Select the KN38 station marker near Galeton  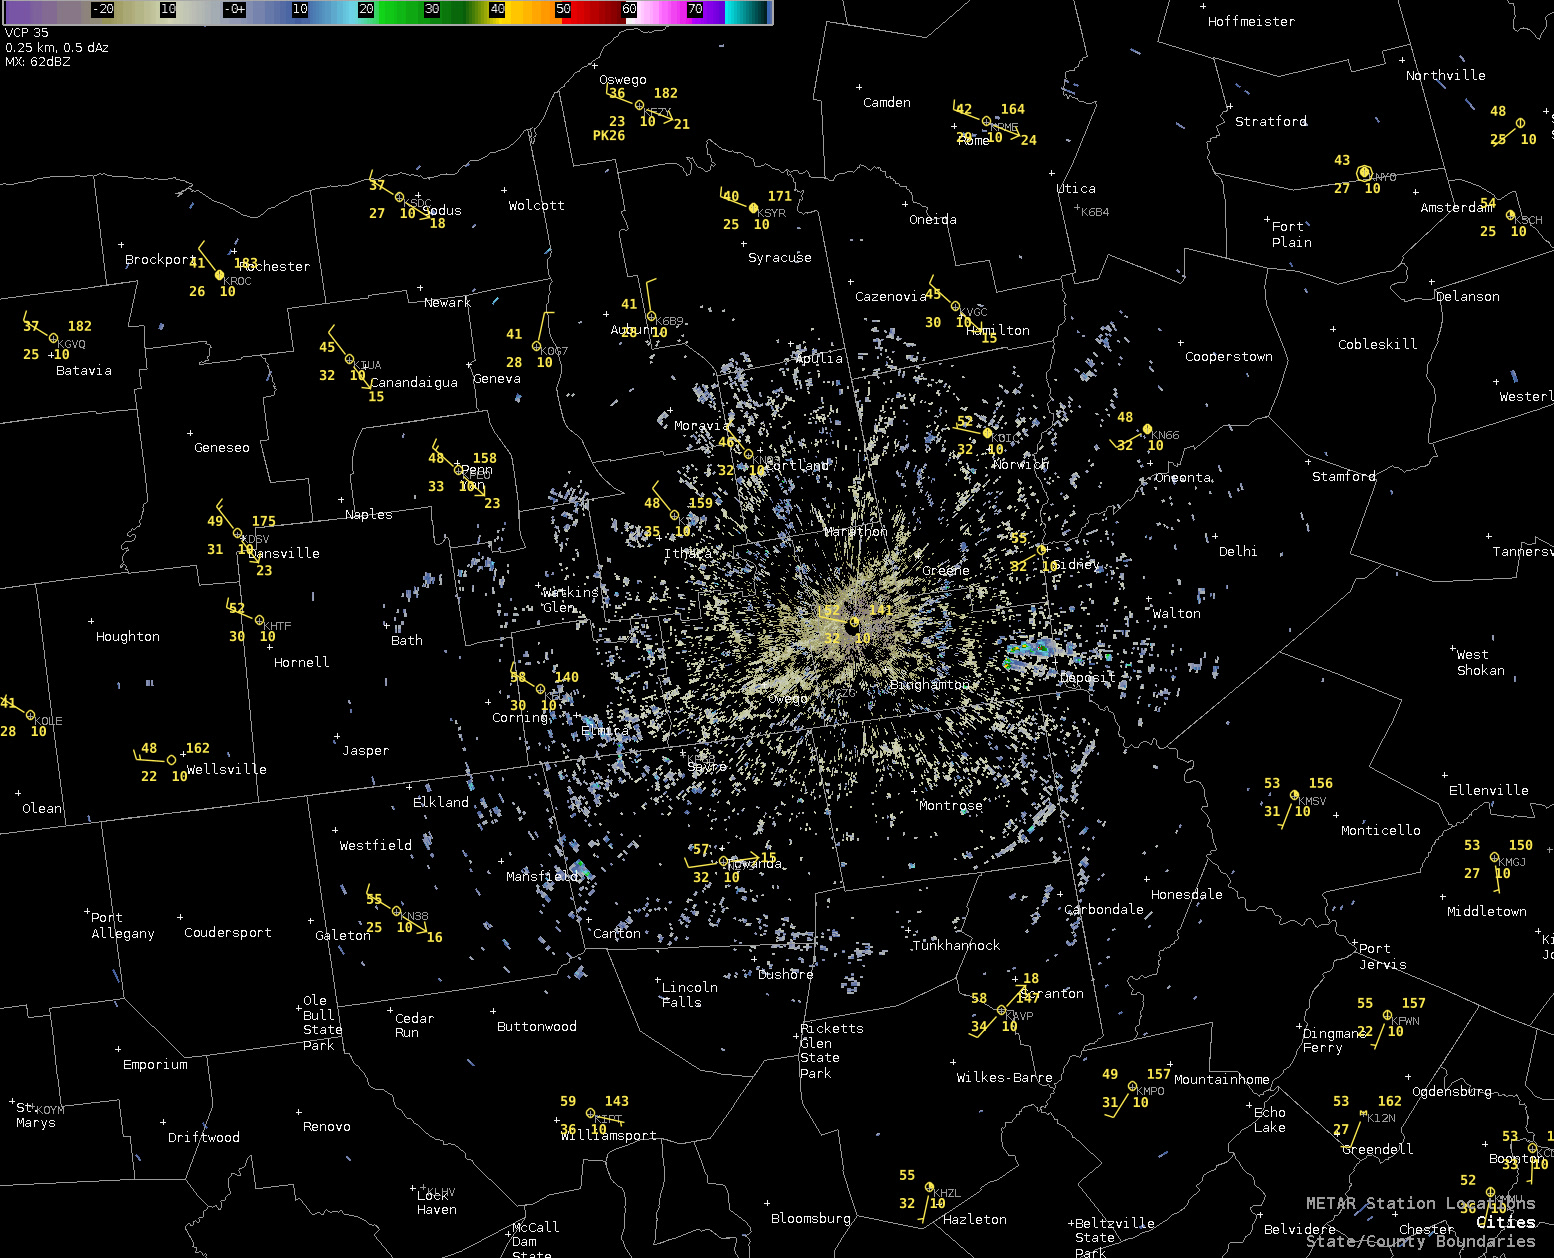(397, 911)
